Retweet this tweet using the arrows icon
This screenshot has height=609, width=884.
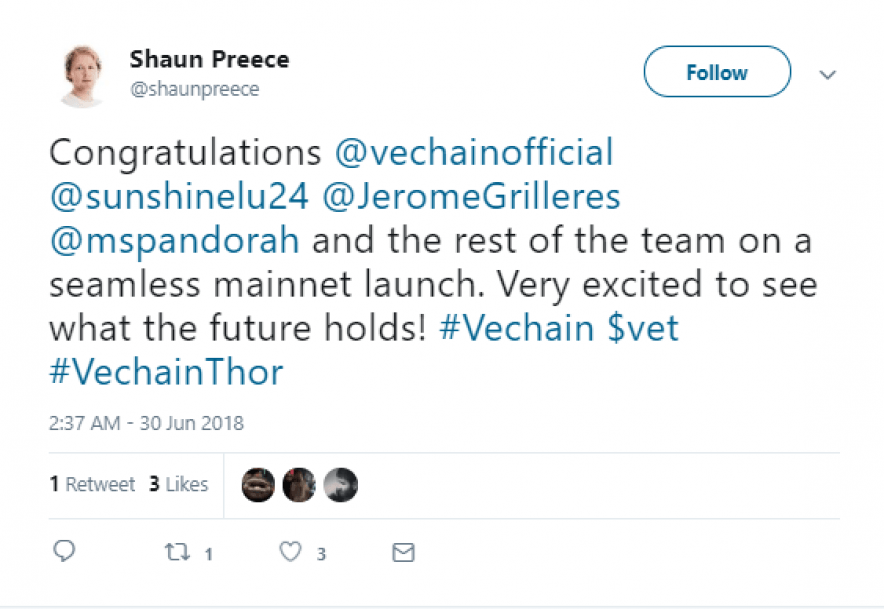[177, 551]
